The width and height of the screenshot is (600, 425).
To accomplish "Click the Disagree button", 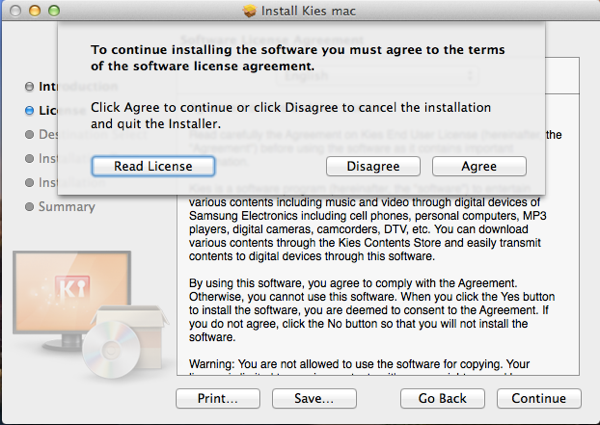I will pos(373,166).
